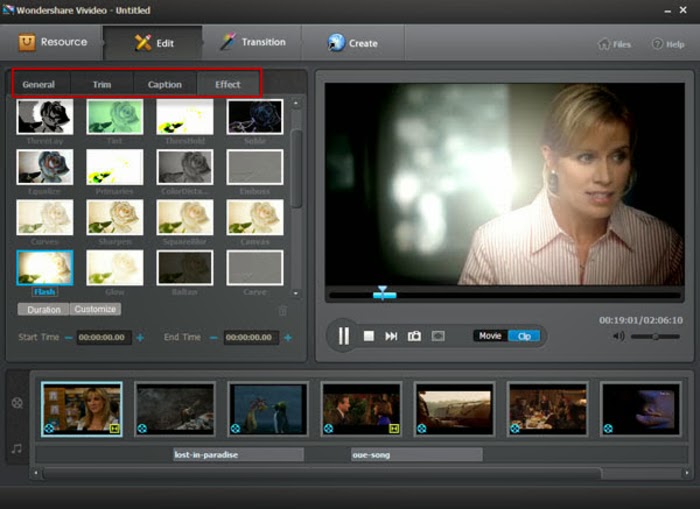This screenshot has height=509, width=700.
Task: Open the General sub-tab
Action: 39,84
